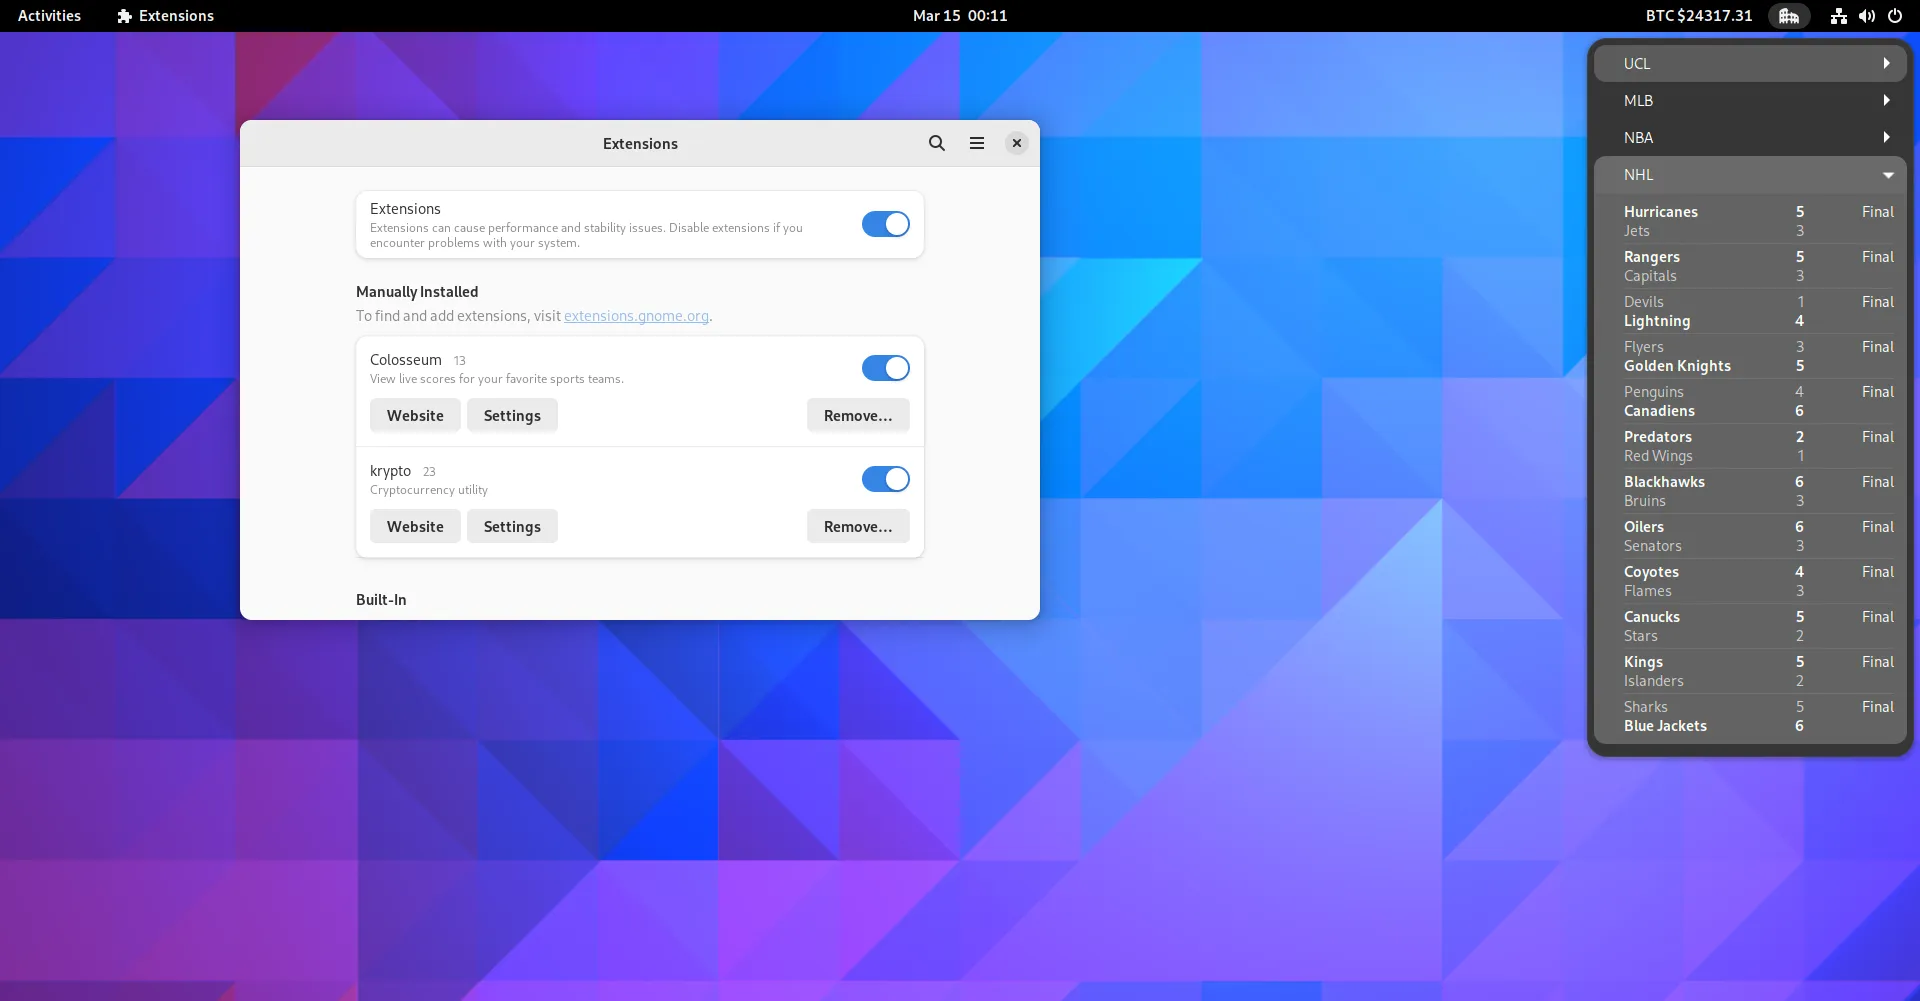Open the Activities overview
The image size is (1920, 1001).
tap(49, 16)
